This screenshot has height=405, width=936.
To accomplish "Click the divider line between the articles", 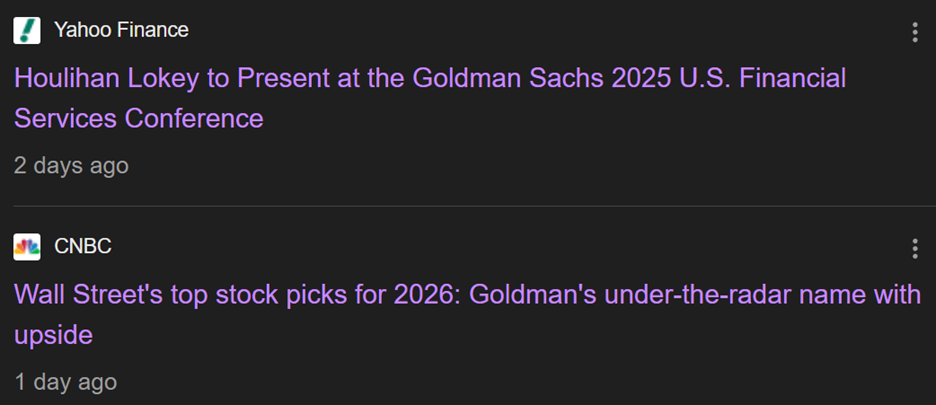I will point(468,207).
